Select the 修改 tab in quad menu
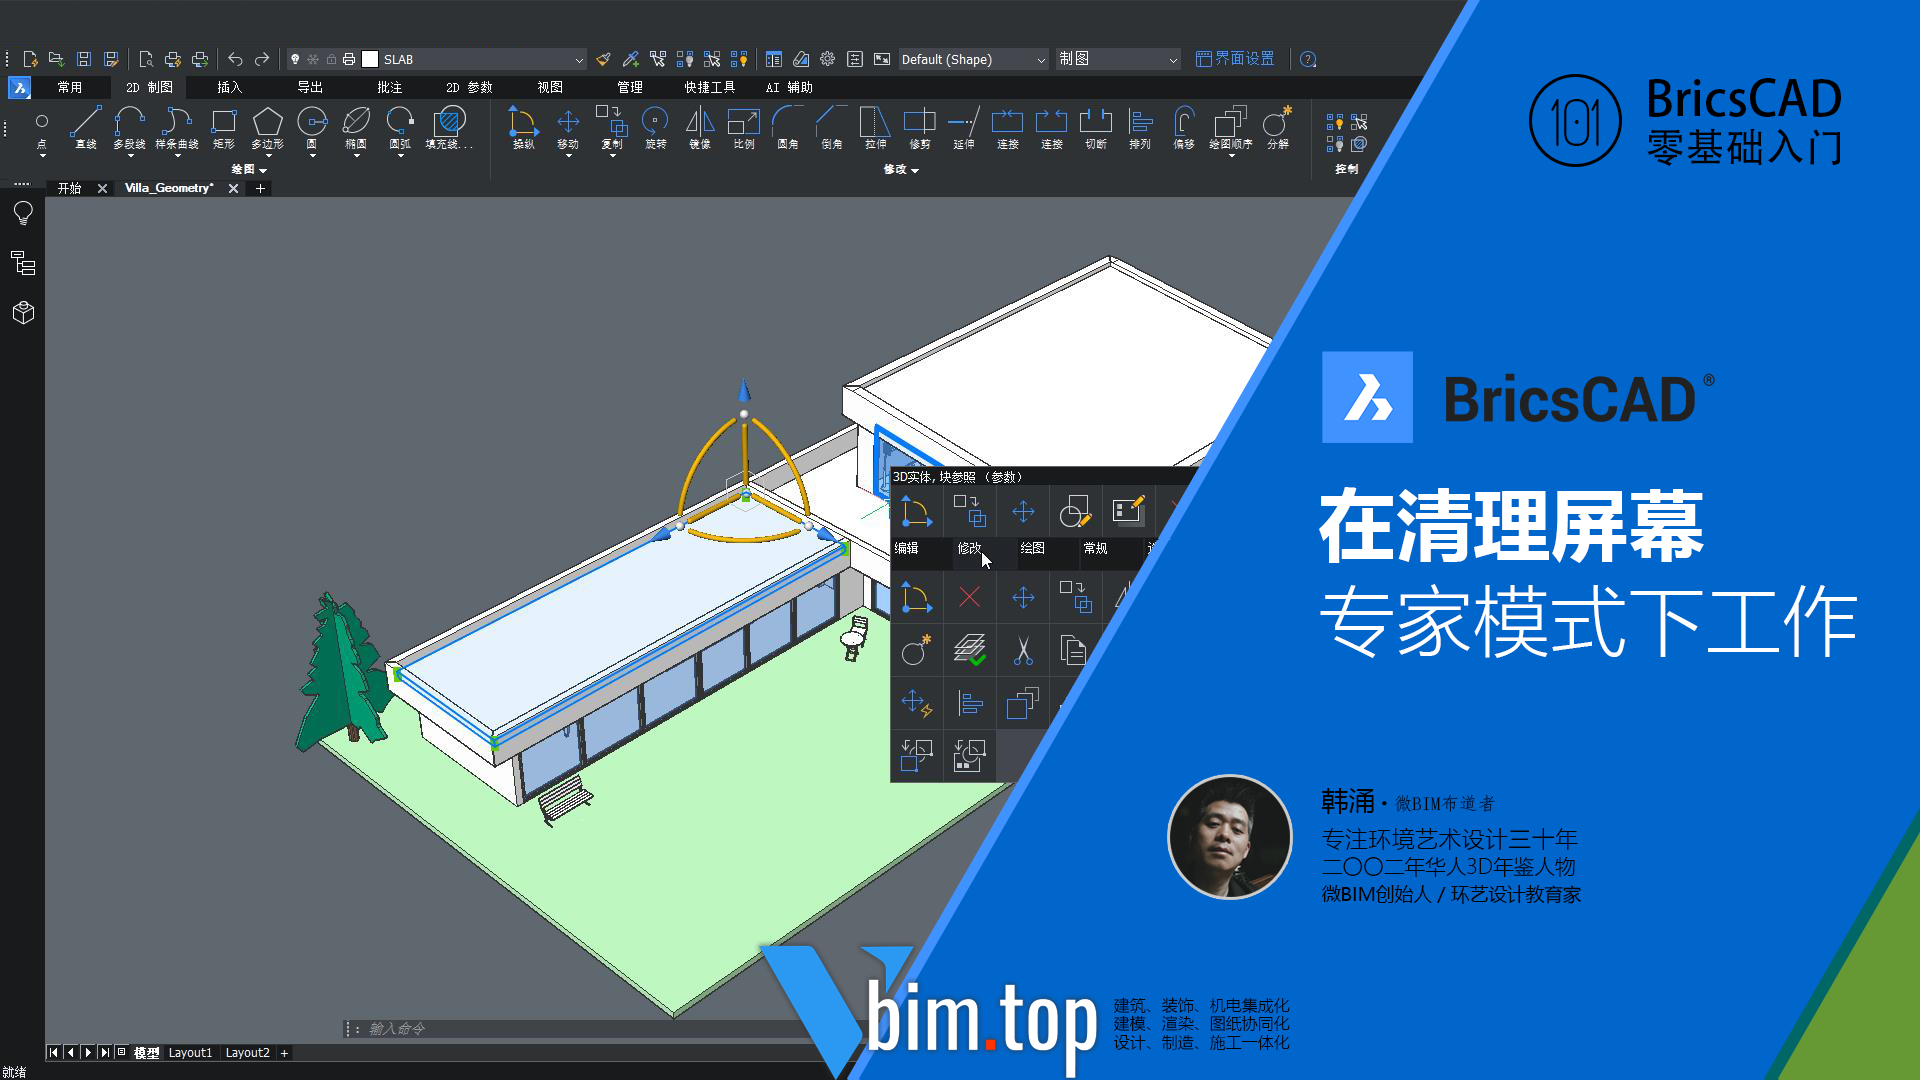 (969, 548)
